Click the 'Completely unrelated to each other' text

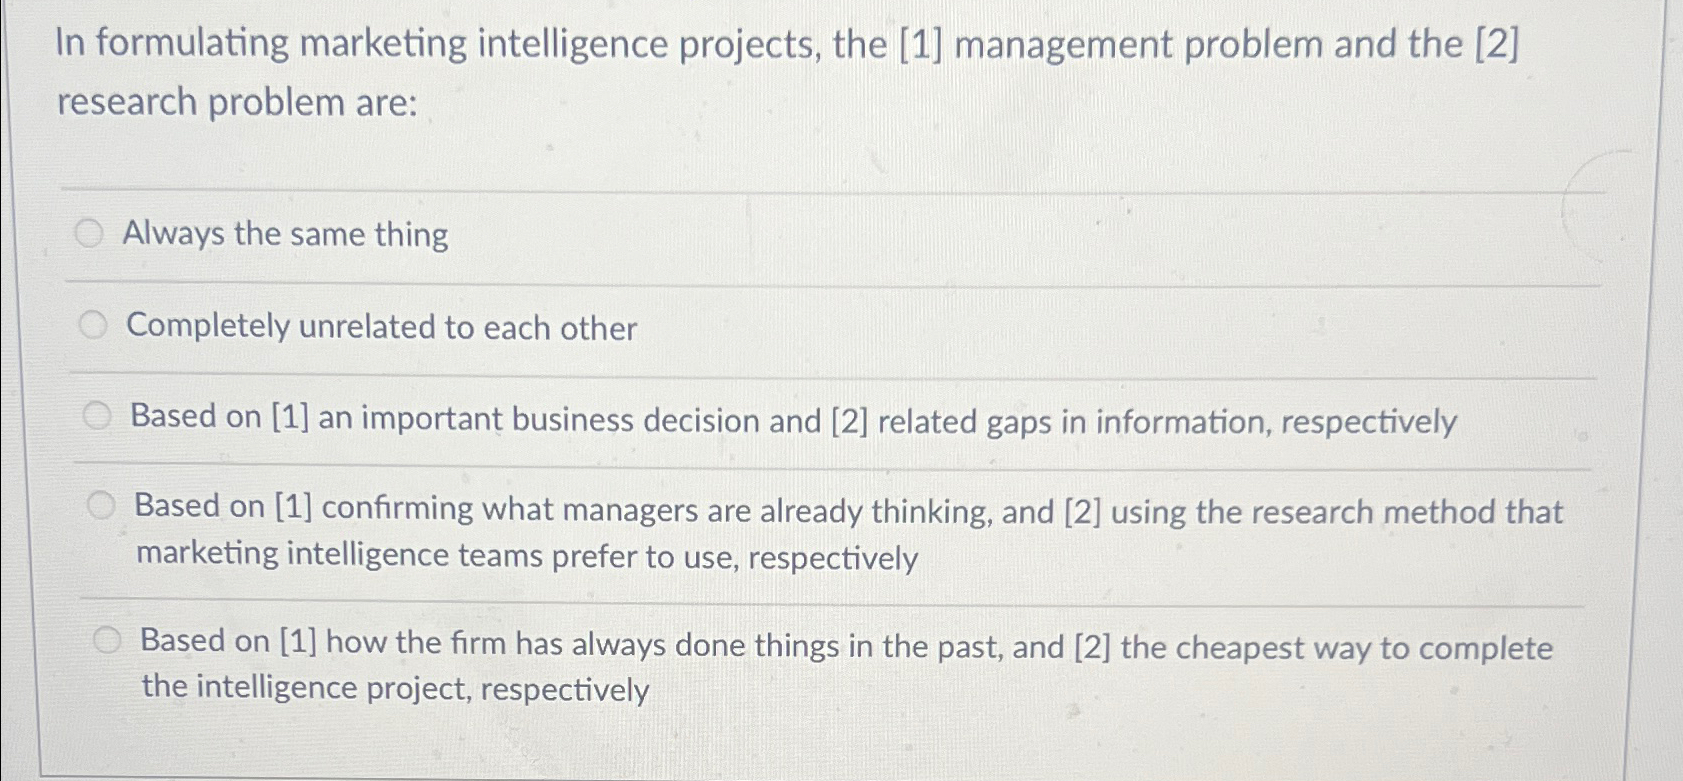tap(383, 329)
